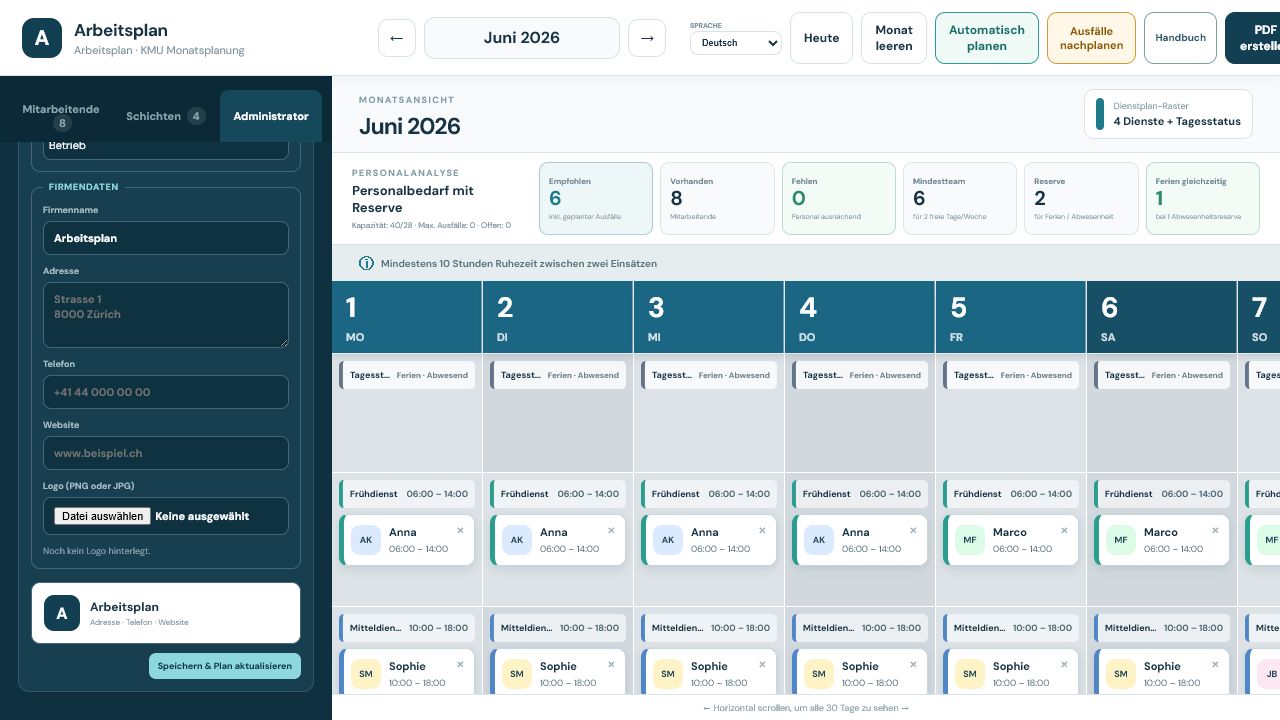Screen dimensions: 1280x720
Task: Click day 3 MI column header
Action: click(709, 317)
